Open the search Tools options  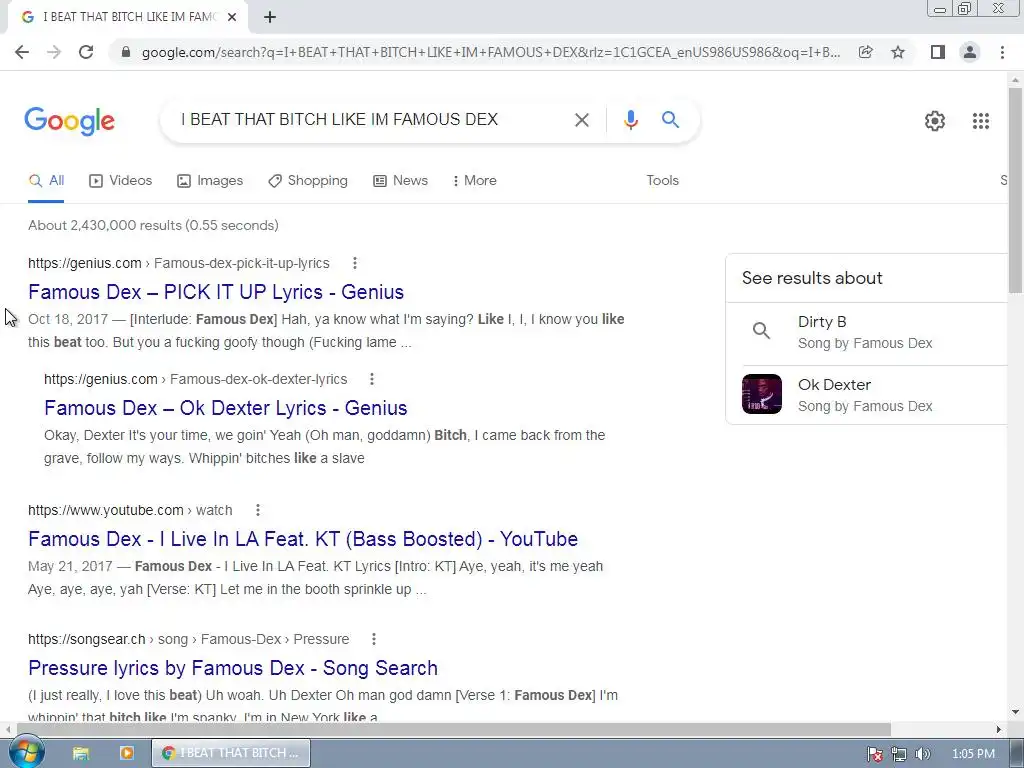pos(662,180)
